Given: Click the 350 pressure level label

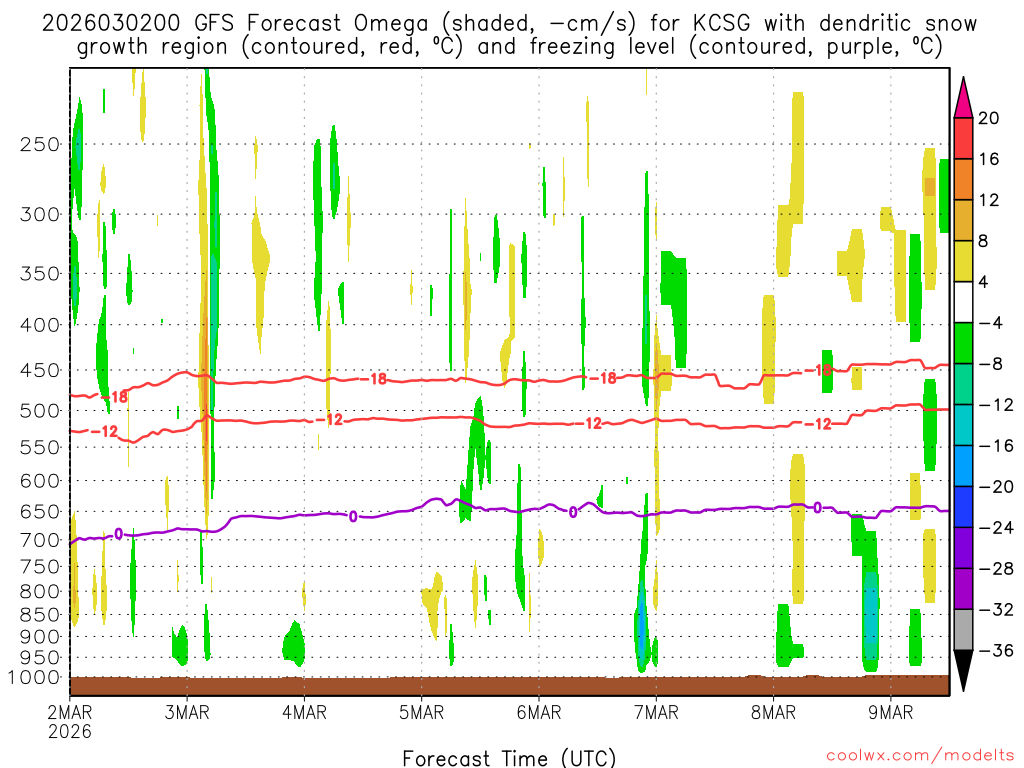Looking at the screenshot, I should pyautogui.click(x=40, y=274).
